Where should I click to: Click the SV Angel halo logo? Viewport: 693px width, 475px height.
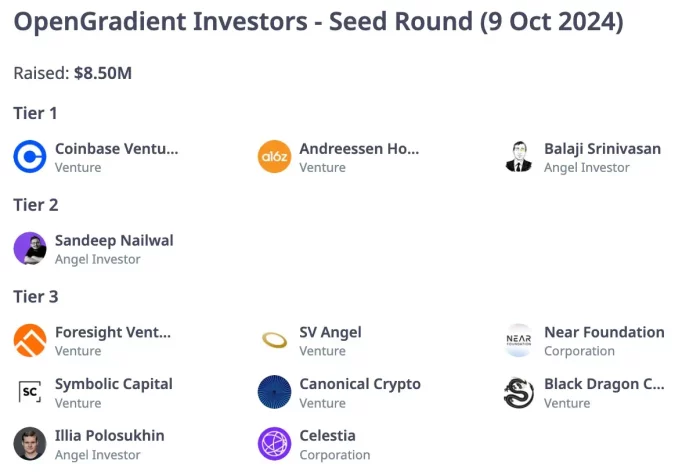(x=274, y=341)
